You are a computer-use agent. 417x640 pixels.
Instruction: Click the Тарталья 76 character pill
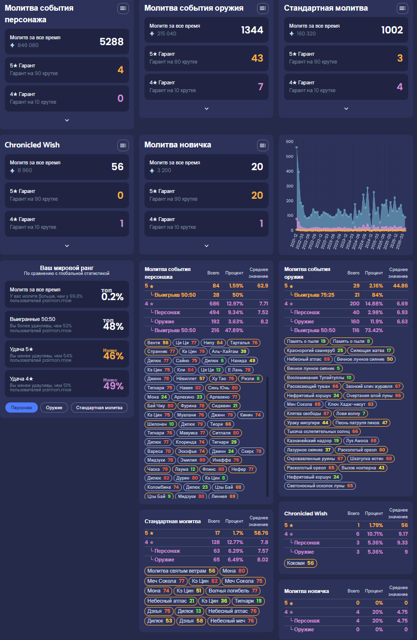[x=244, y=343]
